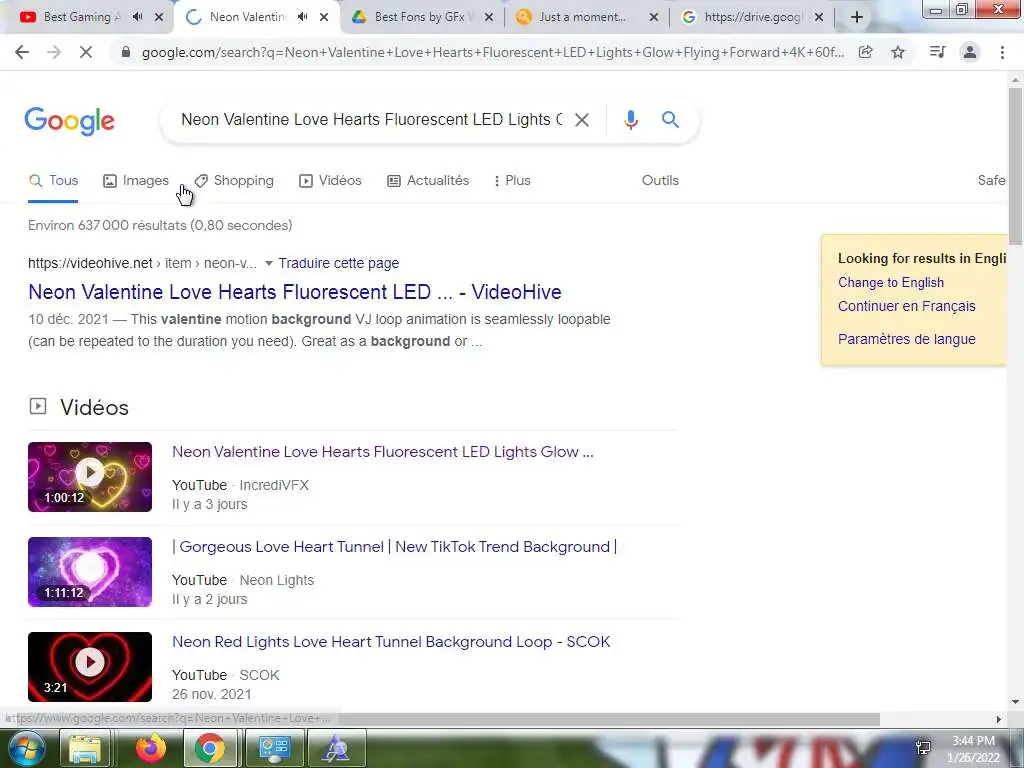The height and width of the screenshot is (768, 1024).
Task: Close the Best Fons by GFx tab
Action: (488, 18)
